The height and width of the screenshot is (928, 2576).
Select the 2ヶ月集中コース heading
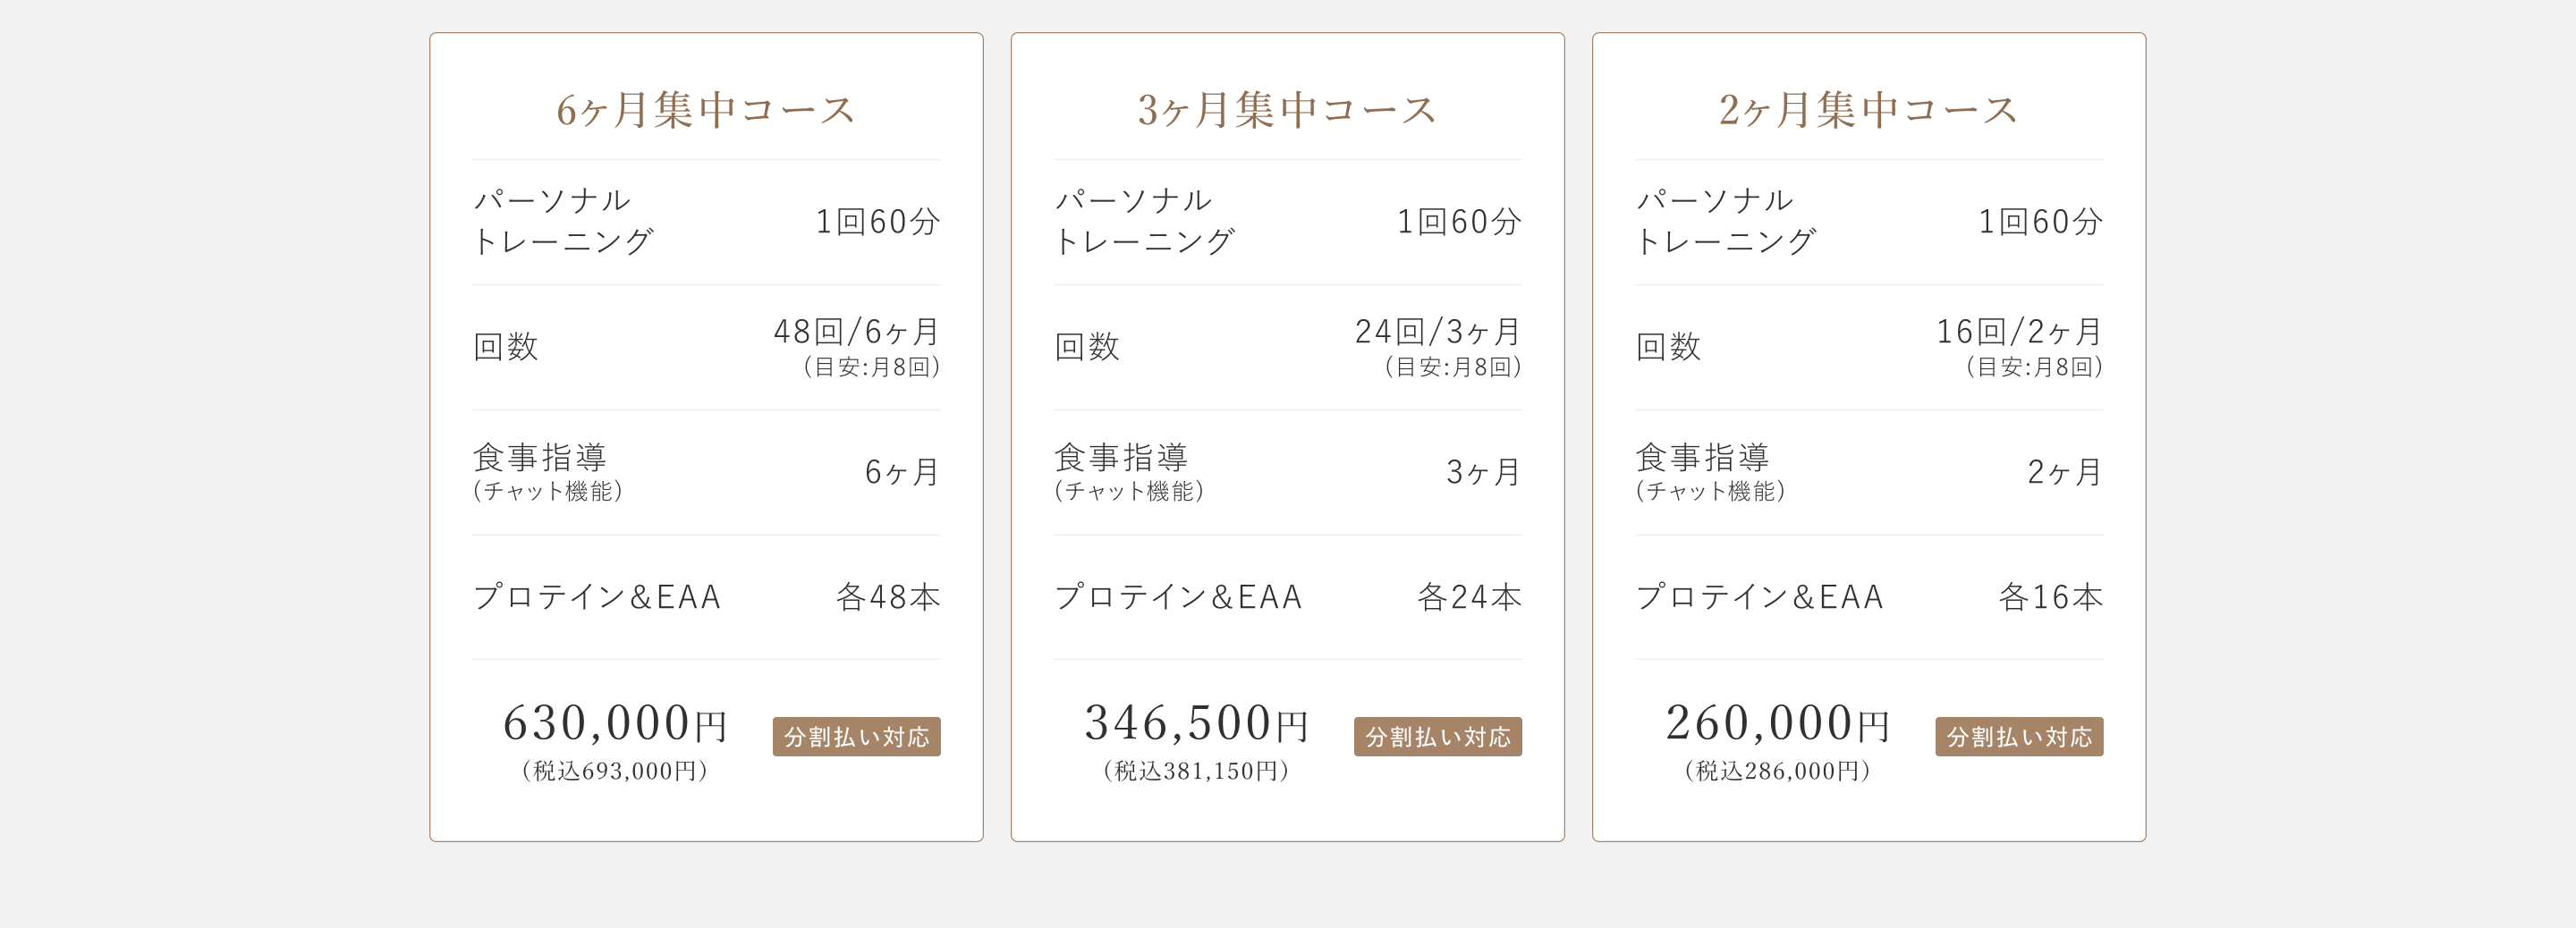tap(1868, 110)
